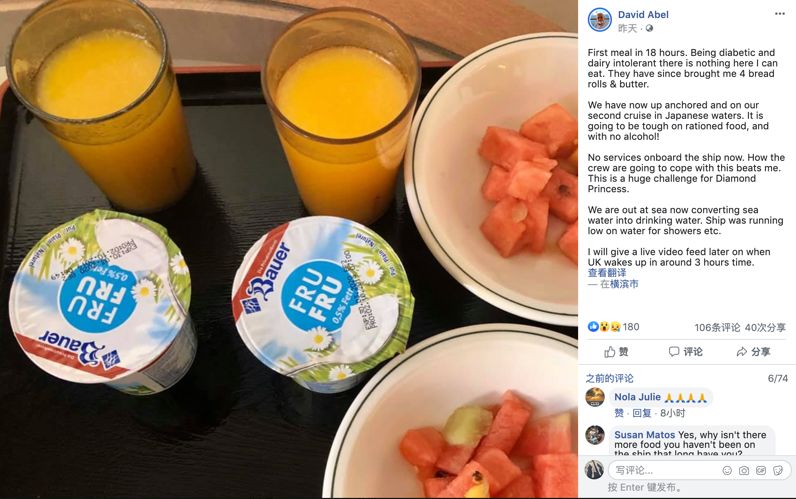Attach a photo with camera icon

(744, 471)
